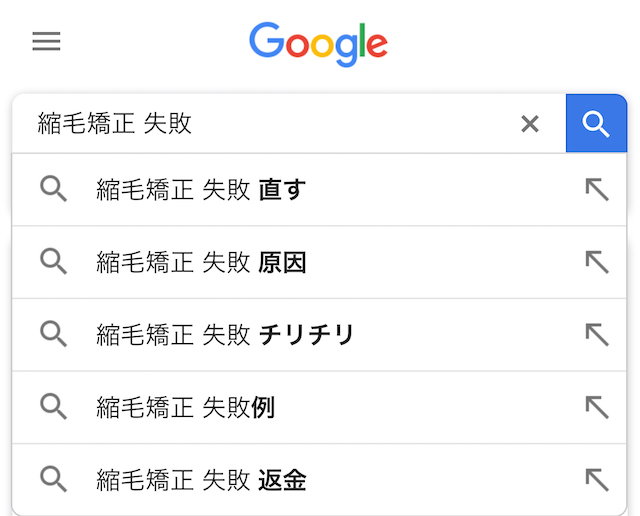640x516 pixels.
Task: Click the blue search magnifier button
Action: tap(596, 123)
